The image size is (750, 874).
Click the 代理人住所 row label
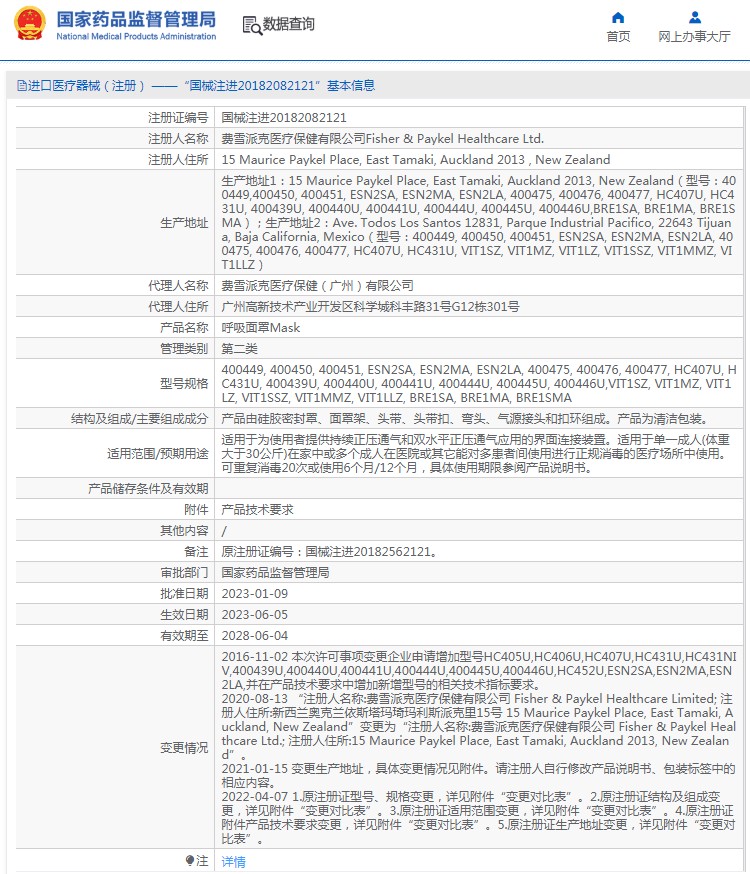pos(178,307)
